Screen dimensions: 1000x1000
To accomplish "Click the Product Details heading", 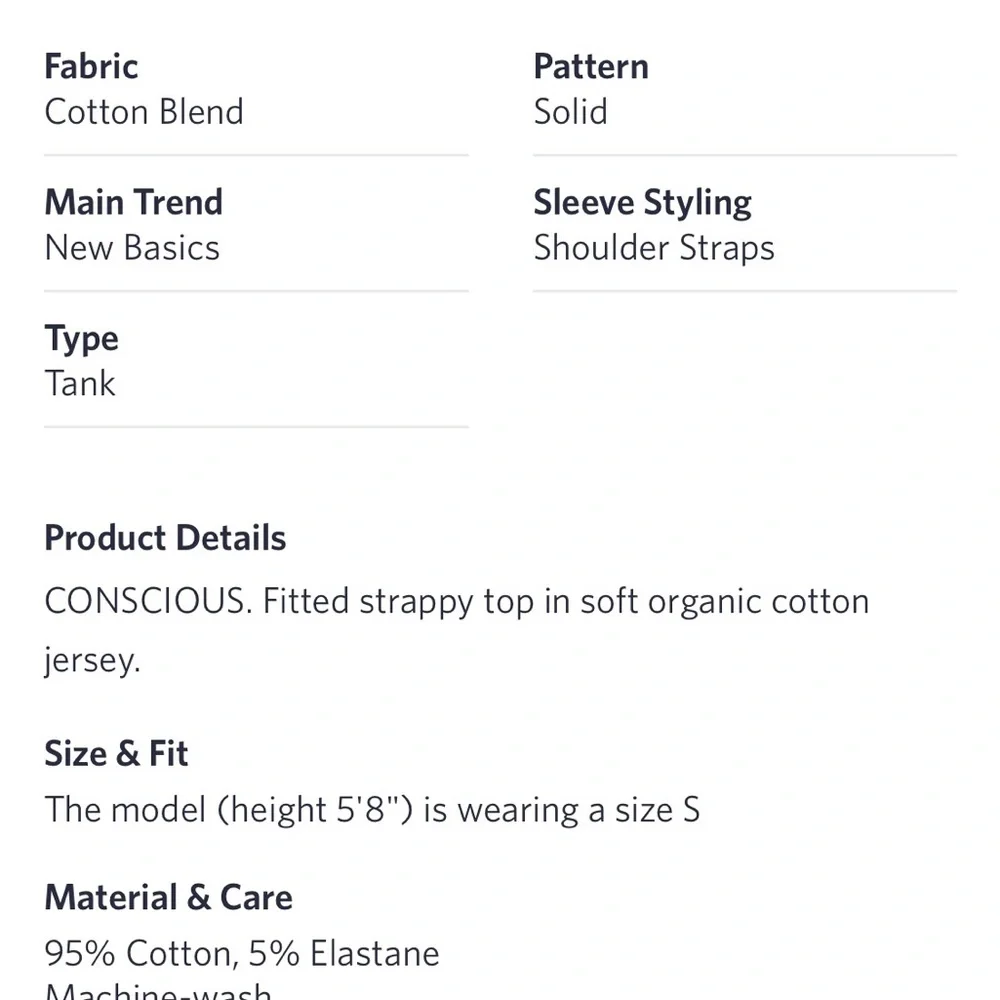I will click(x=165, y=539).
